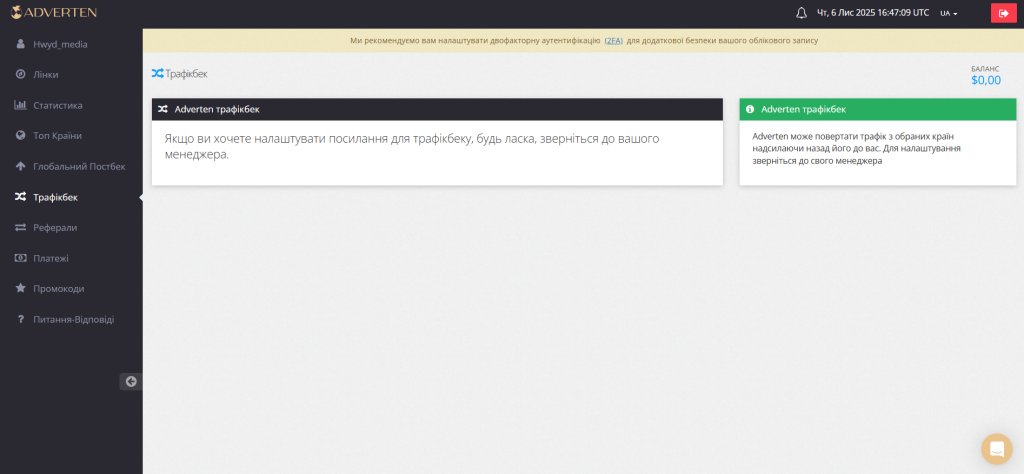Open Лінки in the sidebar
Image resolution: width=1024 pixels, height=474 pixels.
pyautogui.click(x=45, y=75)
